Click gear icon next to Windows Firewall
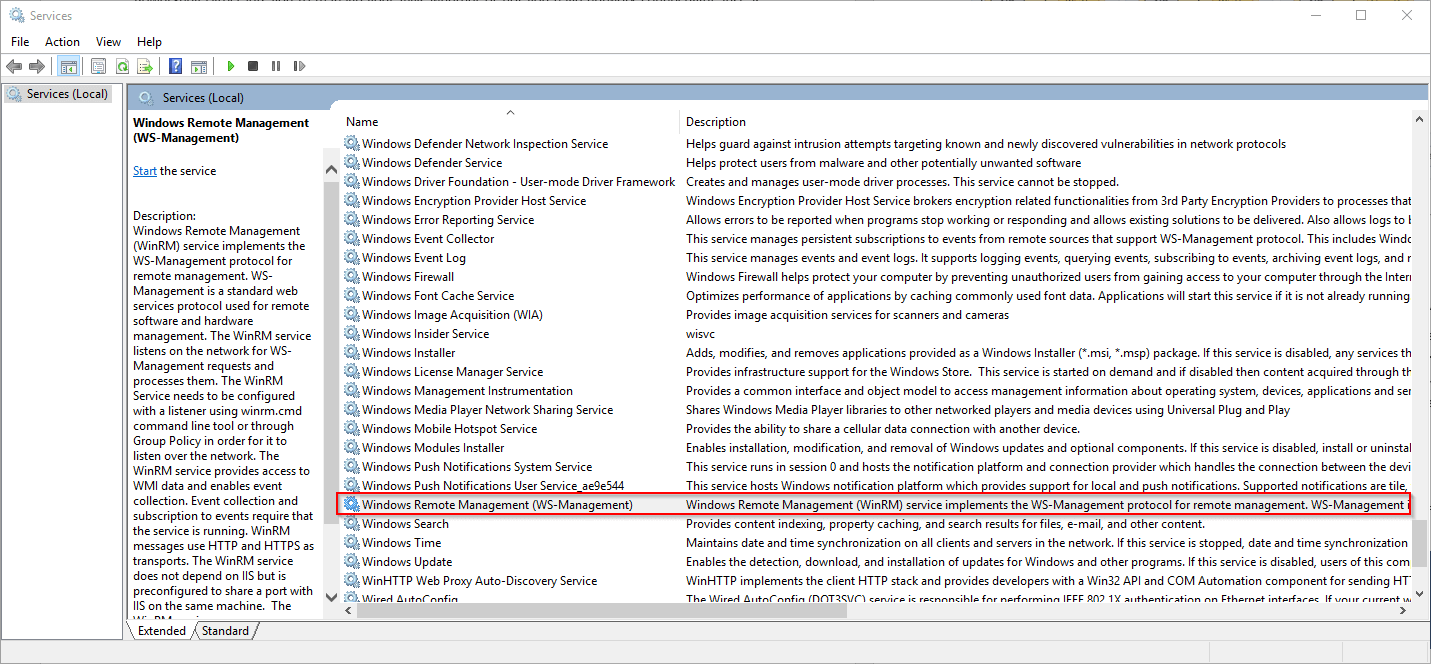 (352, 277)
